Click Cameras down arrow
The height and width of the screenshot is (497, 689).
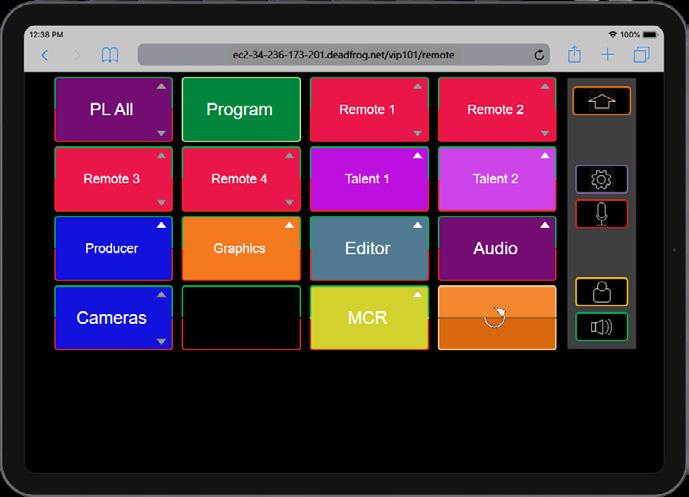(x=161, y=341)
